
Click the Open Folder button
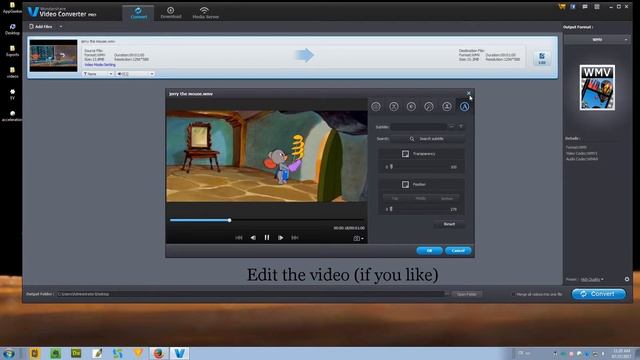click(467, 294)
